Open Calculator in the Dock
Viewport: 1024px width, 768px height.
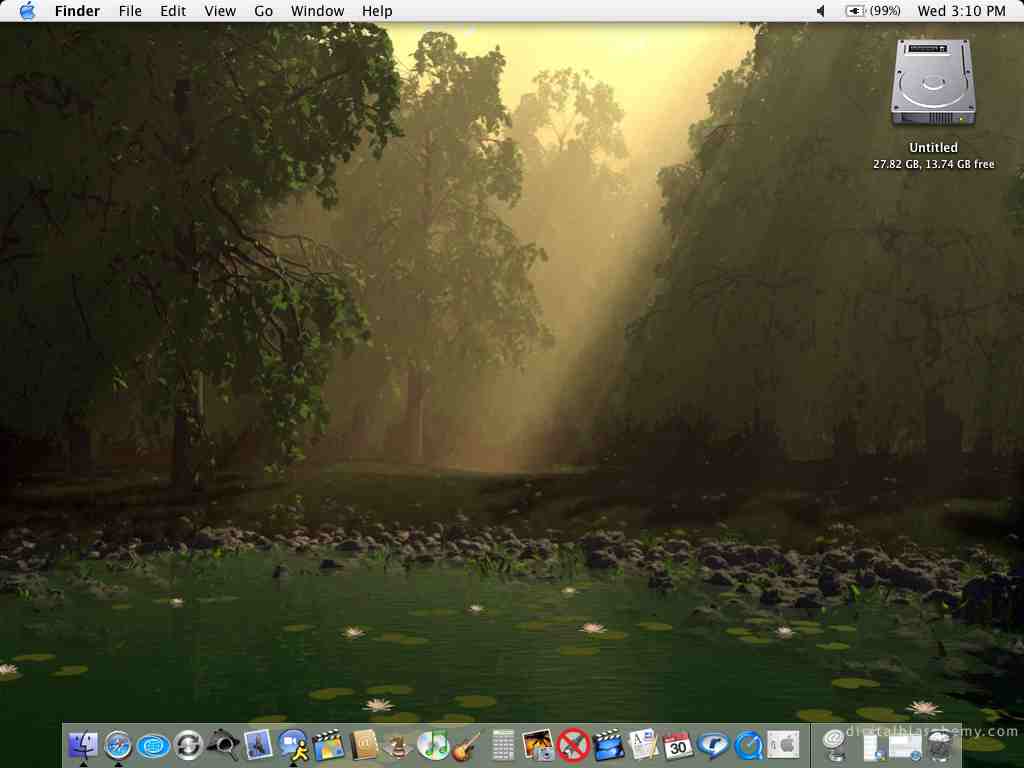pyautogui.click(x=503, y=745)
